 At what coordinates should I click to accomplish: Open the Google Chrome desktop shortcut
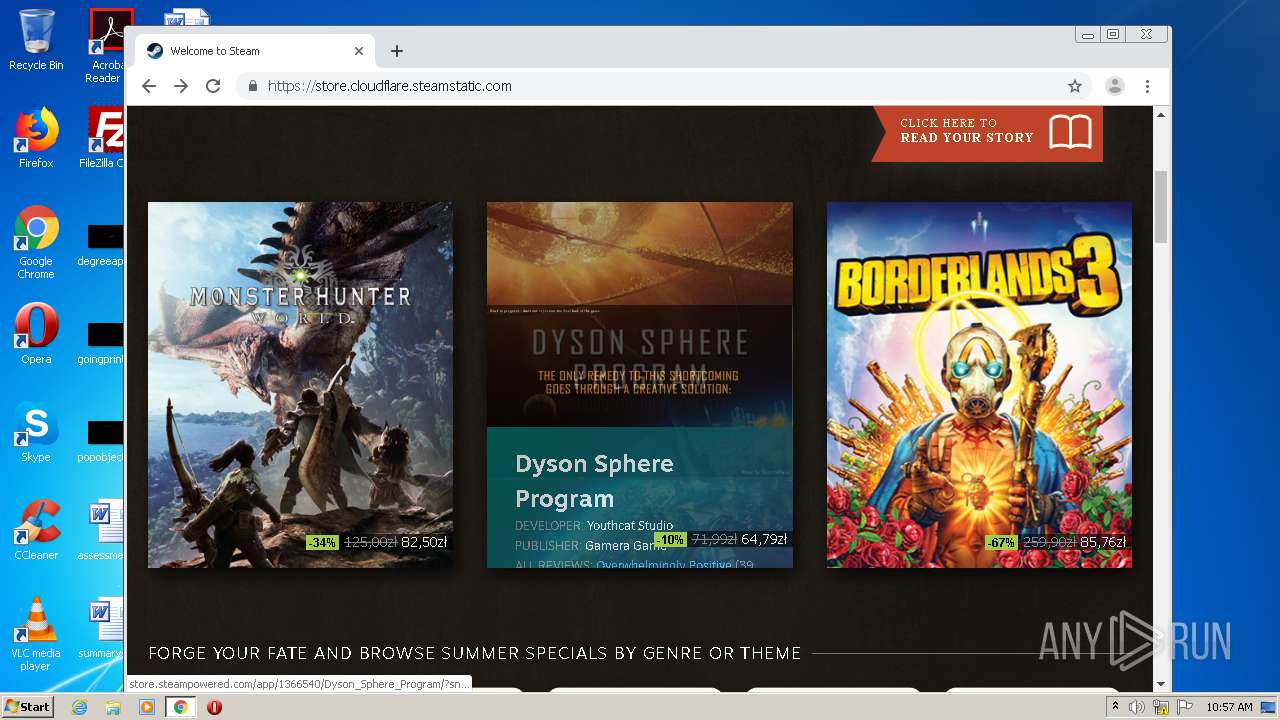click(36, 242)
